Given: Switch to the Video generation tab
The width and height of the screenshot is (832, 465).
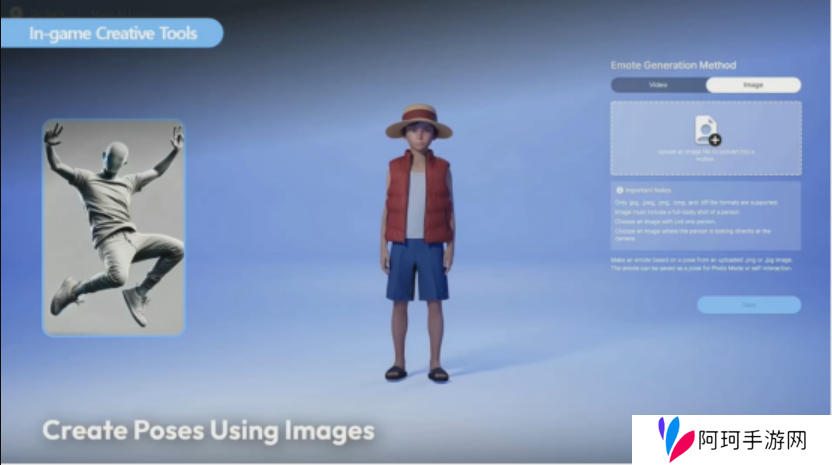Looking at the screenshot, I should coord(658,85).
